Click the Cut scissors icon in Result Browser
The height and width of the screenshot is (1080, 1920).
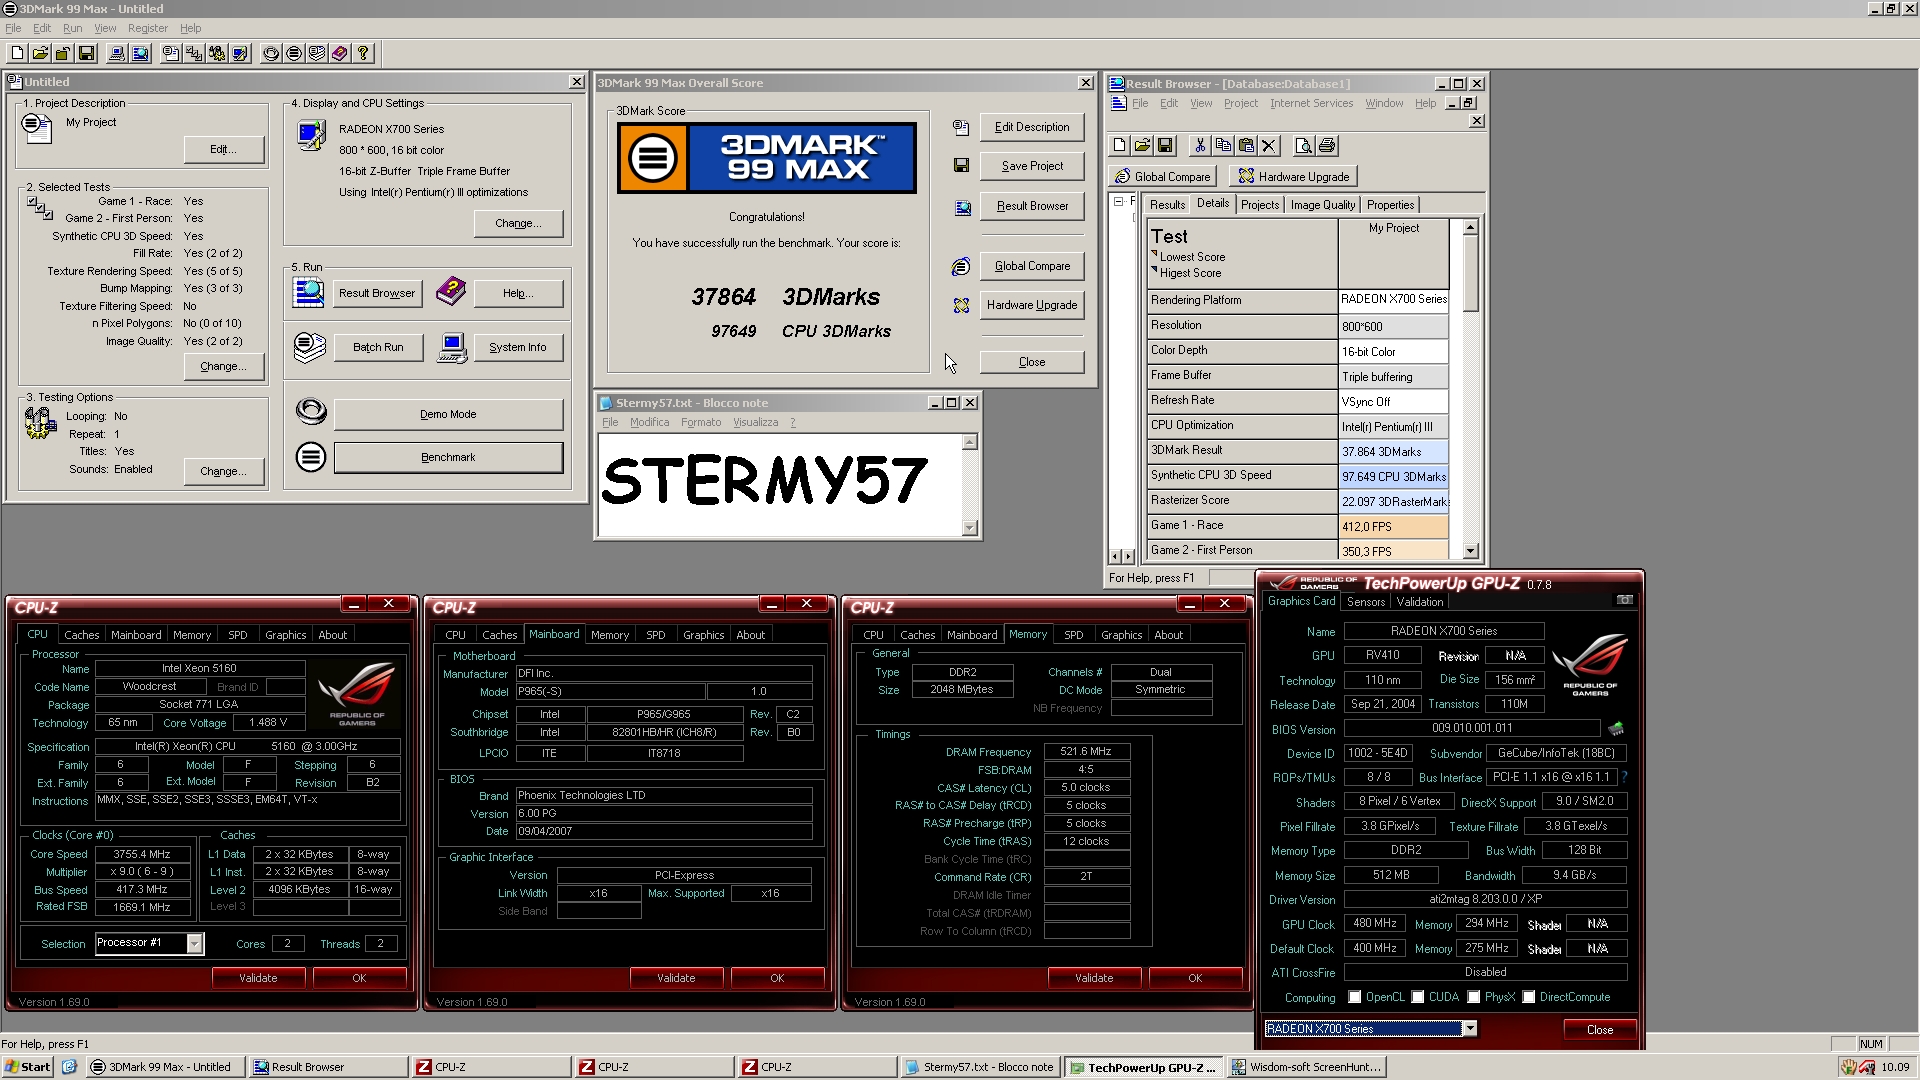point(1200,146)
